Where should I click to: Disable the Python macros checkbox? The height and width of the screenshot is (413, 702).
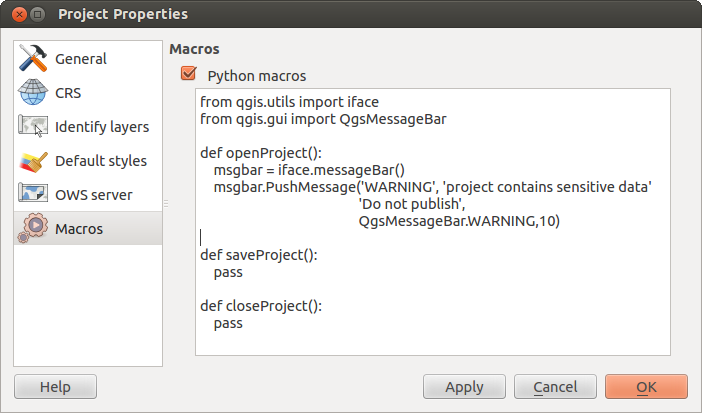click(x=187, y=75)
